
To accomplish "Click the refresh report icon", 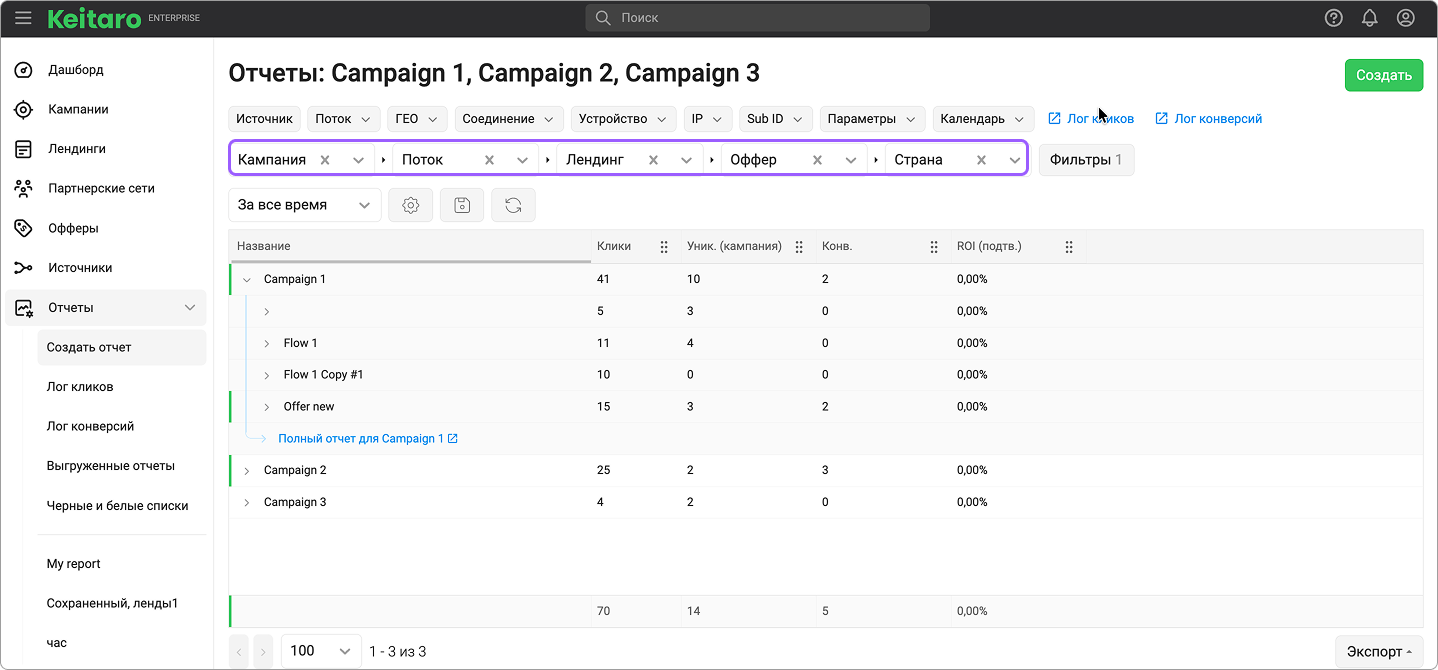I will (x=513, y=205).
